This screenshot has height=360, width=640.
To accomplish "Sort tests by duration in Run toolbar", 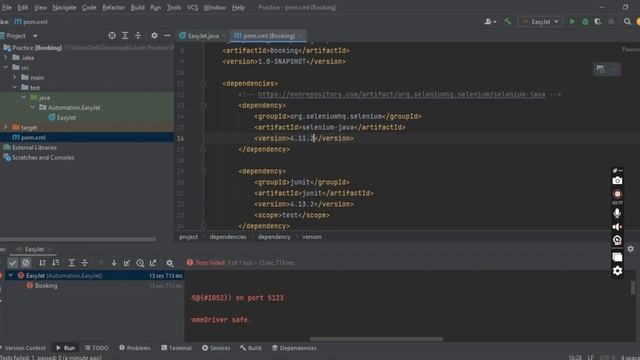I will 56,263.
